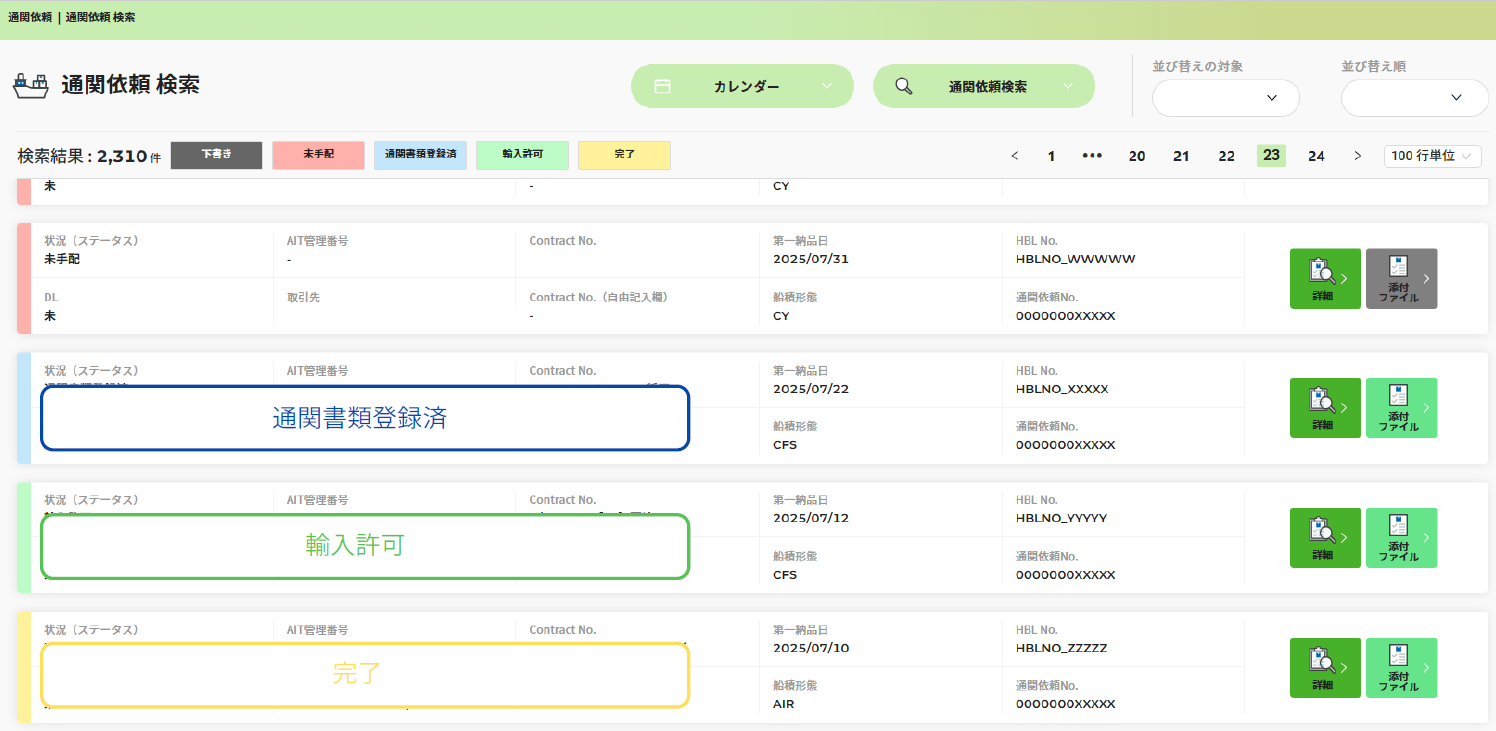
Task: Click the 通関依頼 breadcrumb link
Action: [29, 18]
